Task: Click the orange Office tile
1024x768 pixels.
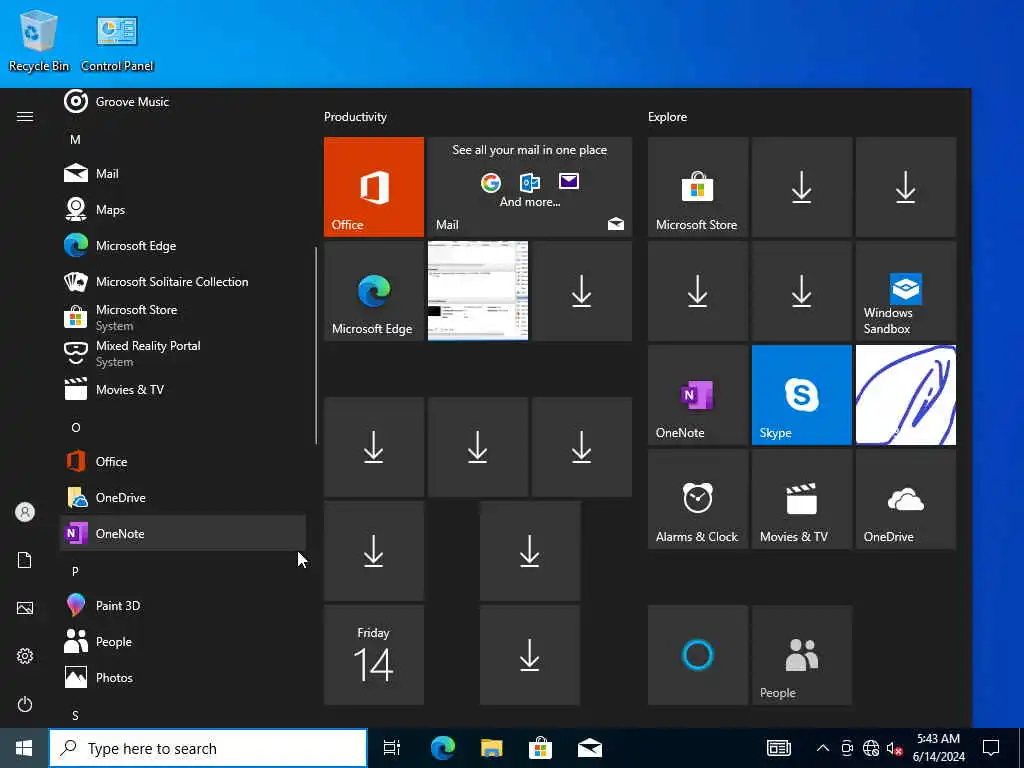Action: coord(374,187)
